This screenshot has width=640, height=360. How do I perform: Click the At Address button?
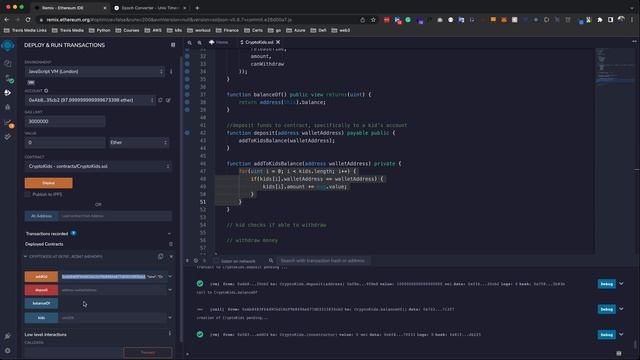41,216
